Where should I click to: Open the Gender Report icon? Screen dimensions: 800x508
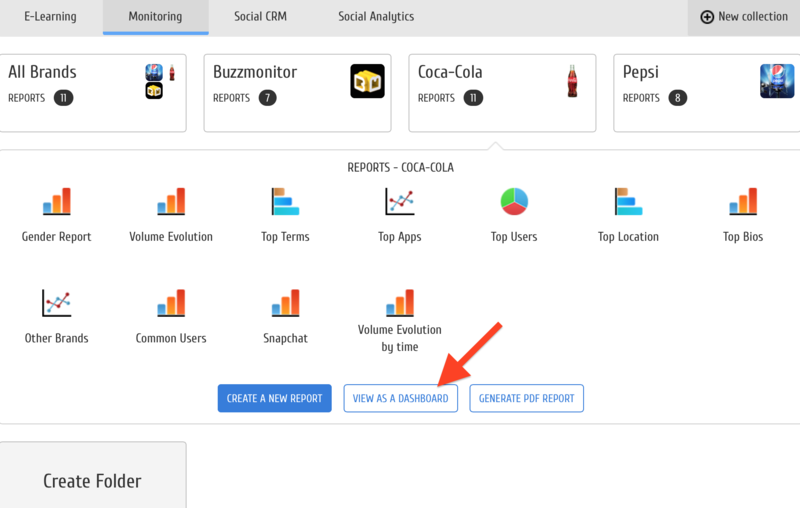tap(57, 202)
